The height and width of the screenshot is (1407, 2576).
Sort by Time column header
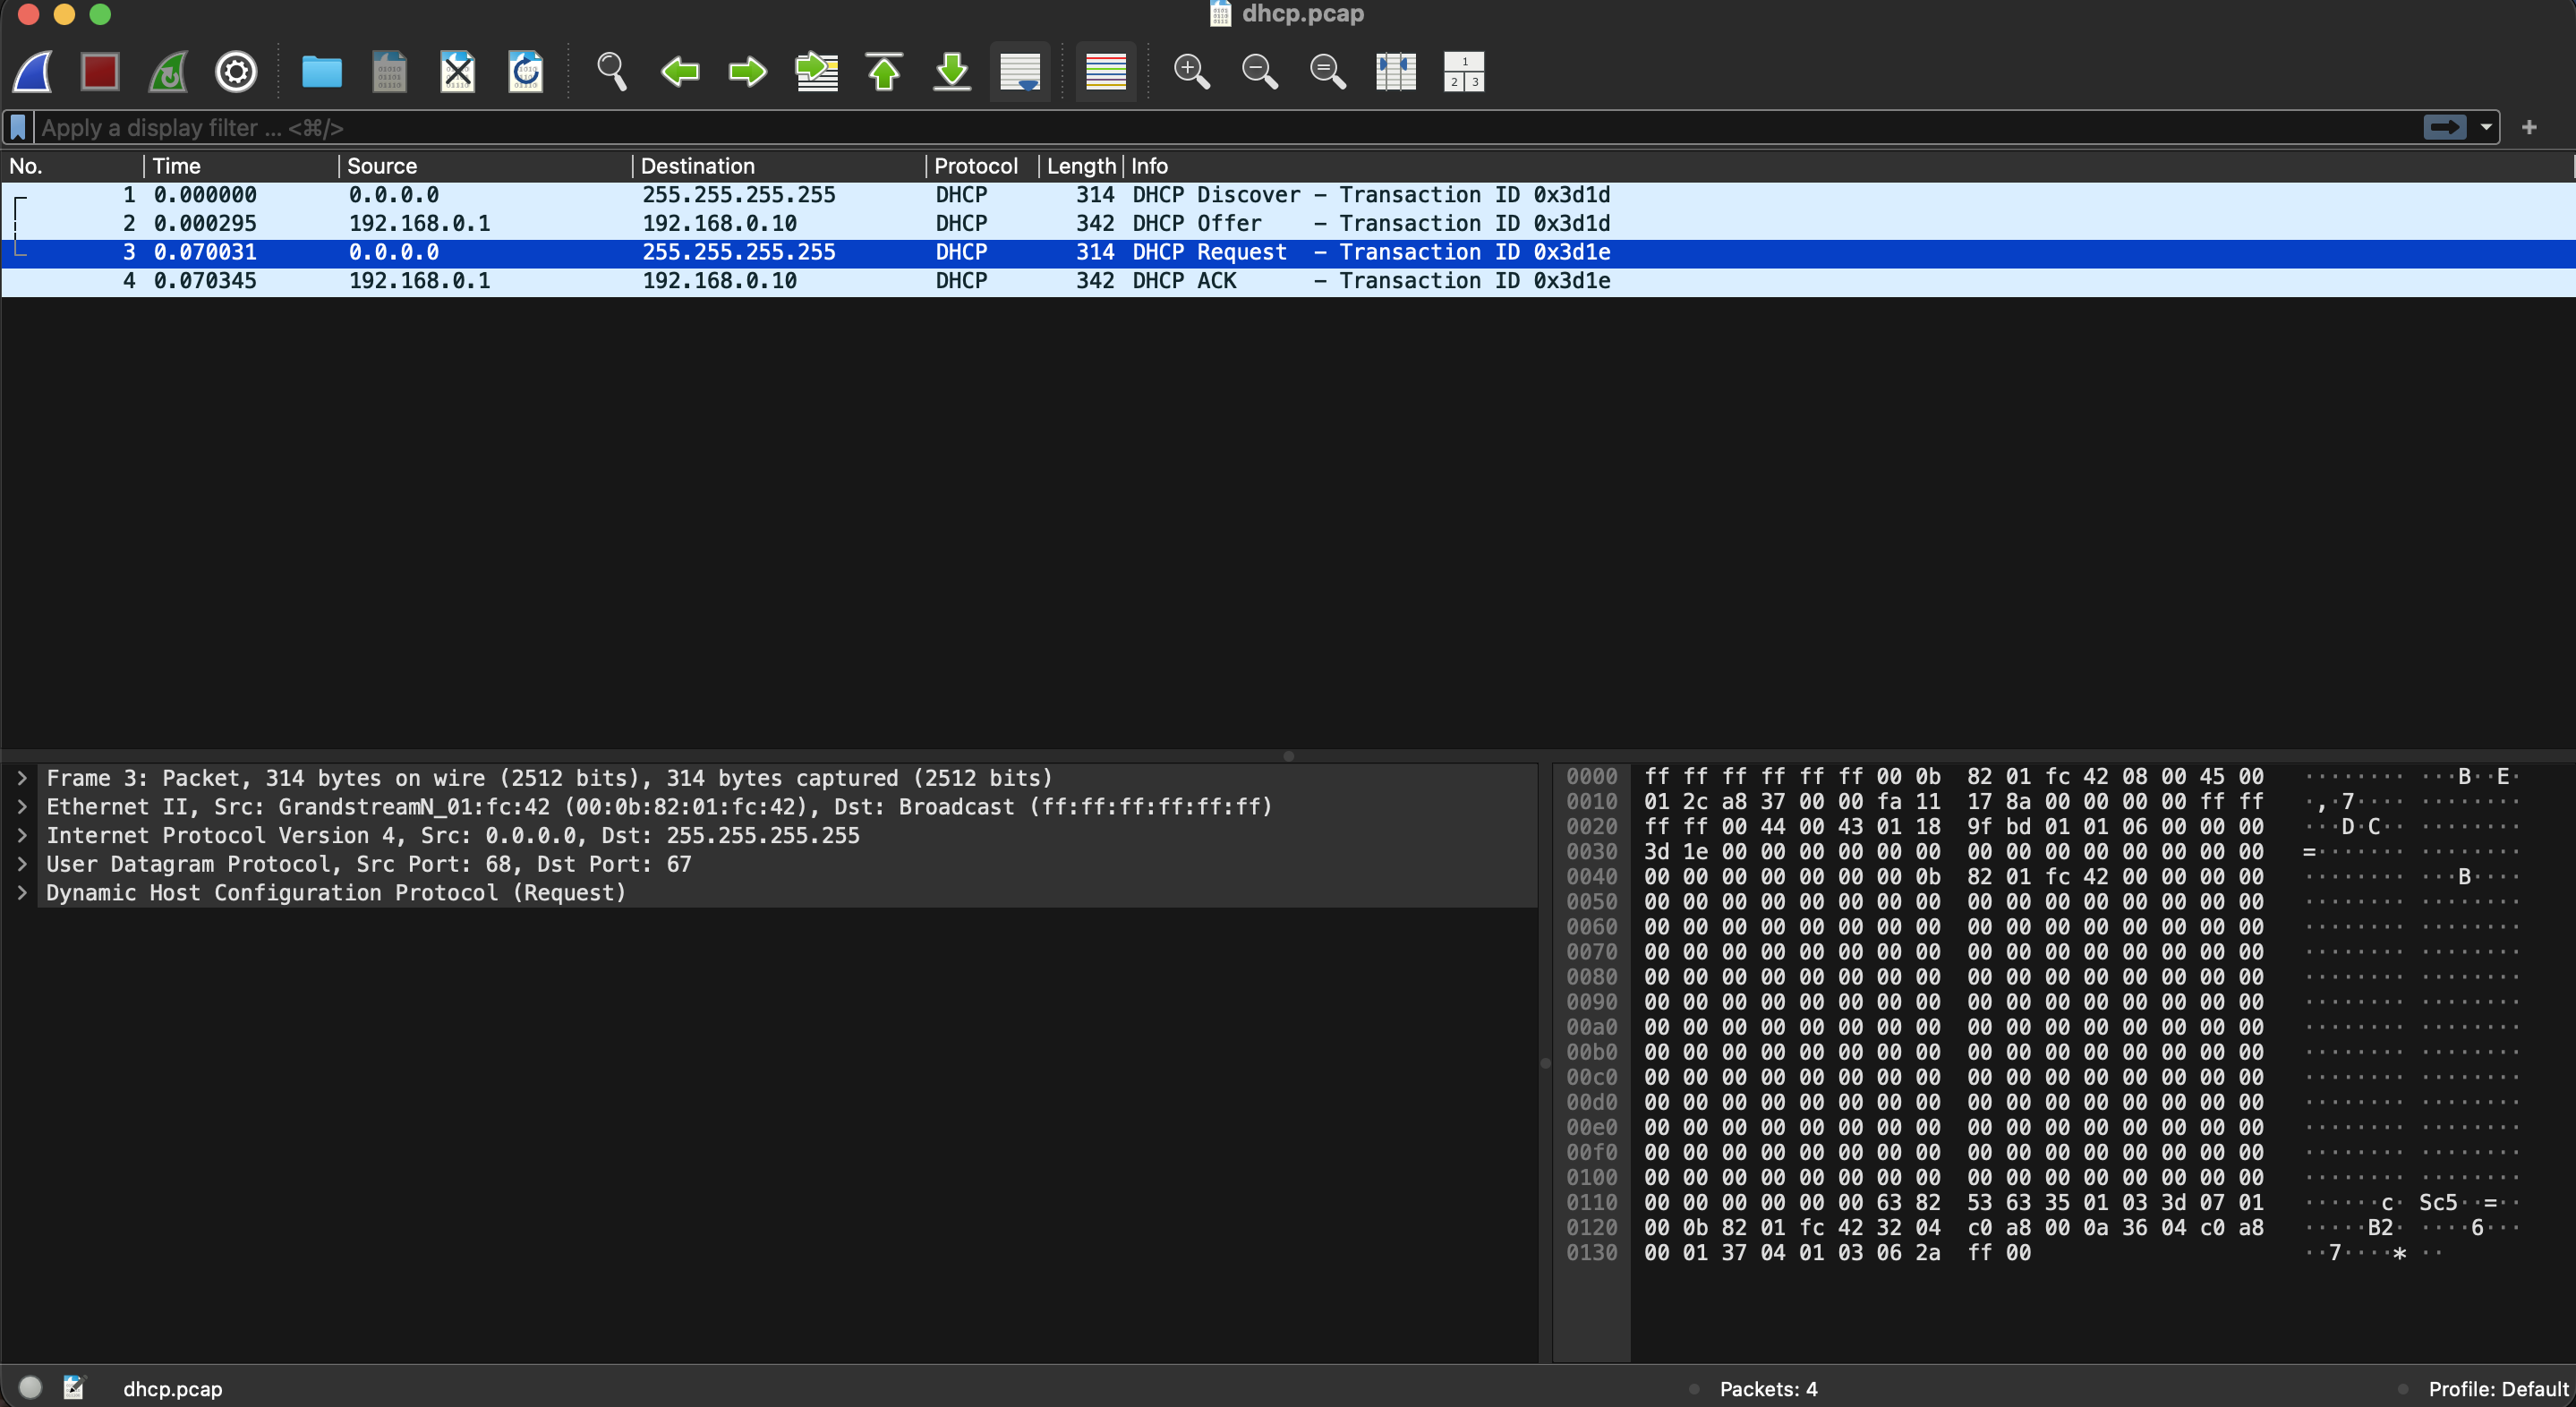click(241, 166)
